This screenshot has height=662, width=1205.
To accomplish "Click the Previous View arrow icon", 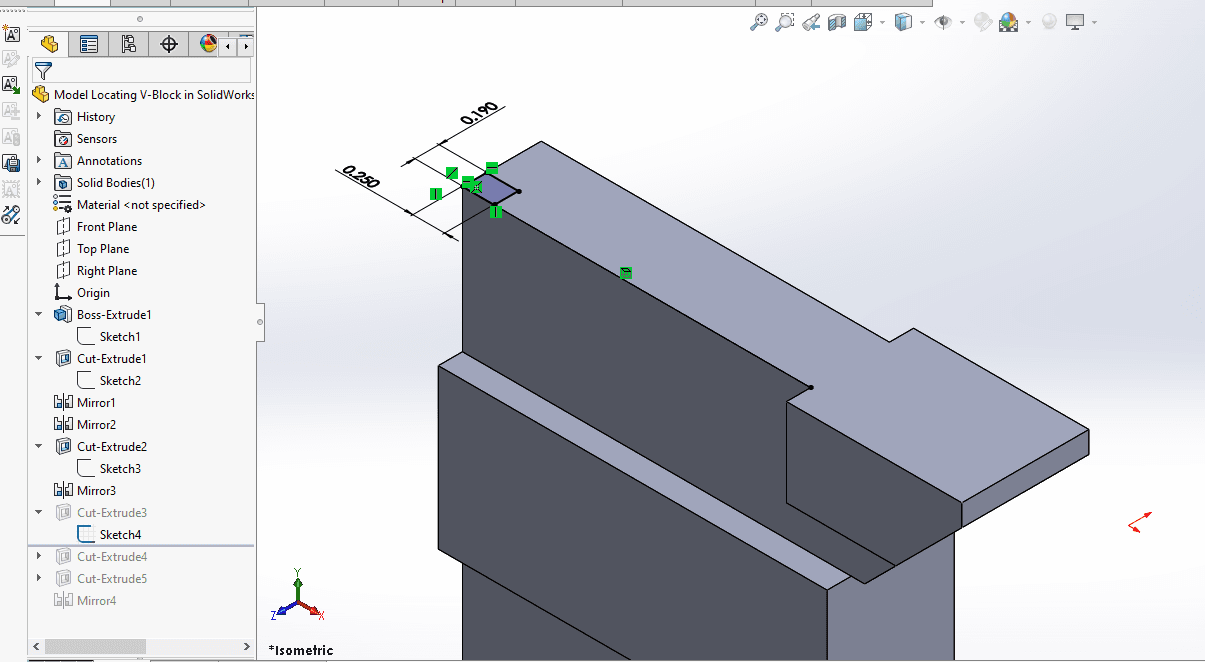I will coord(812,21).
